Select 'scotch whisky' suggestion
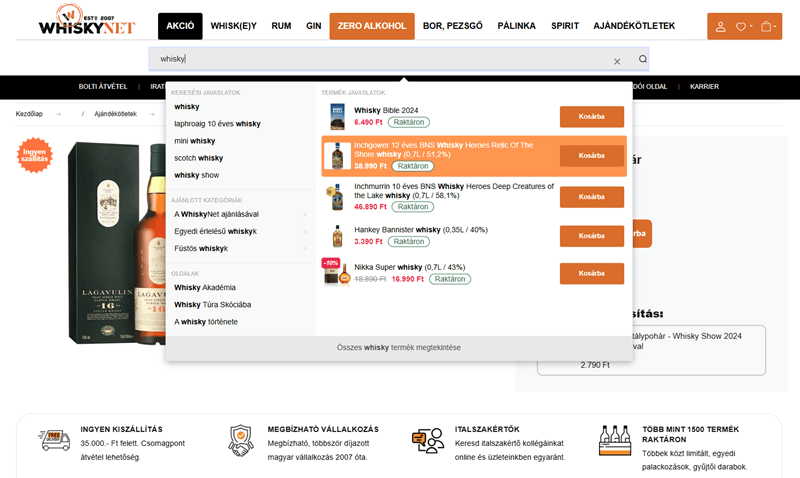This screenshot has height=478, width=800. coord(198,158)
